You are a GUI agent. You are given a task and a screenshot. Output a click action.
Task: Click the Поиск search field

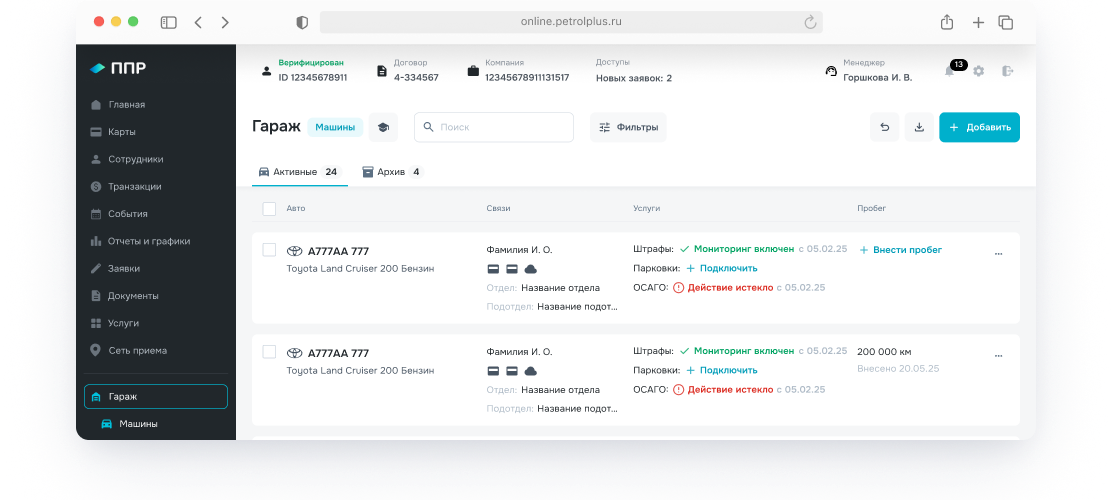pos(494,127)
